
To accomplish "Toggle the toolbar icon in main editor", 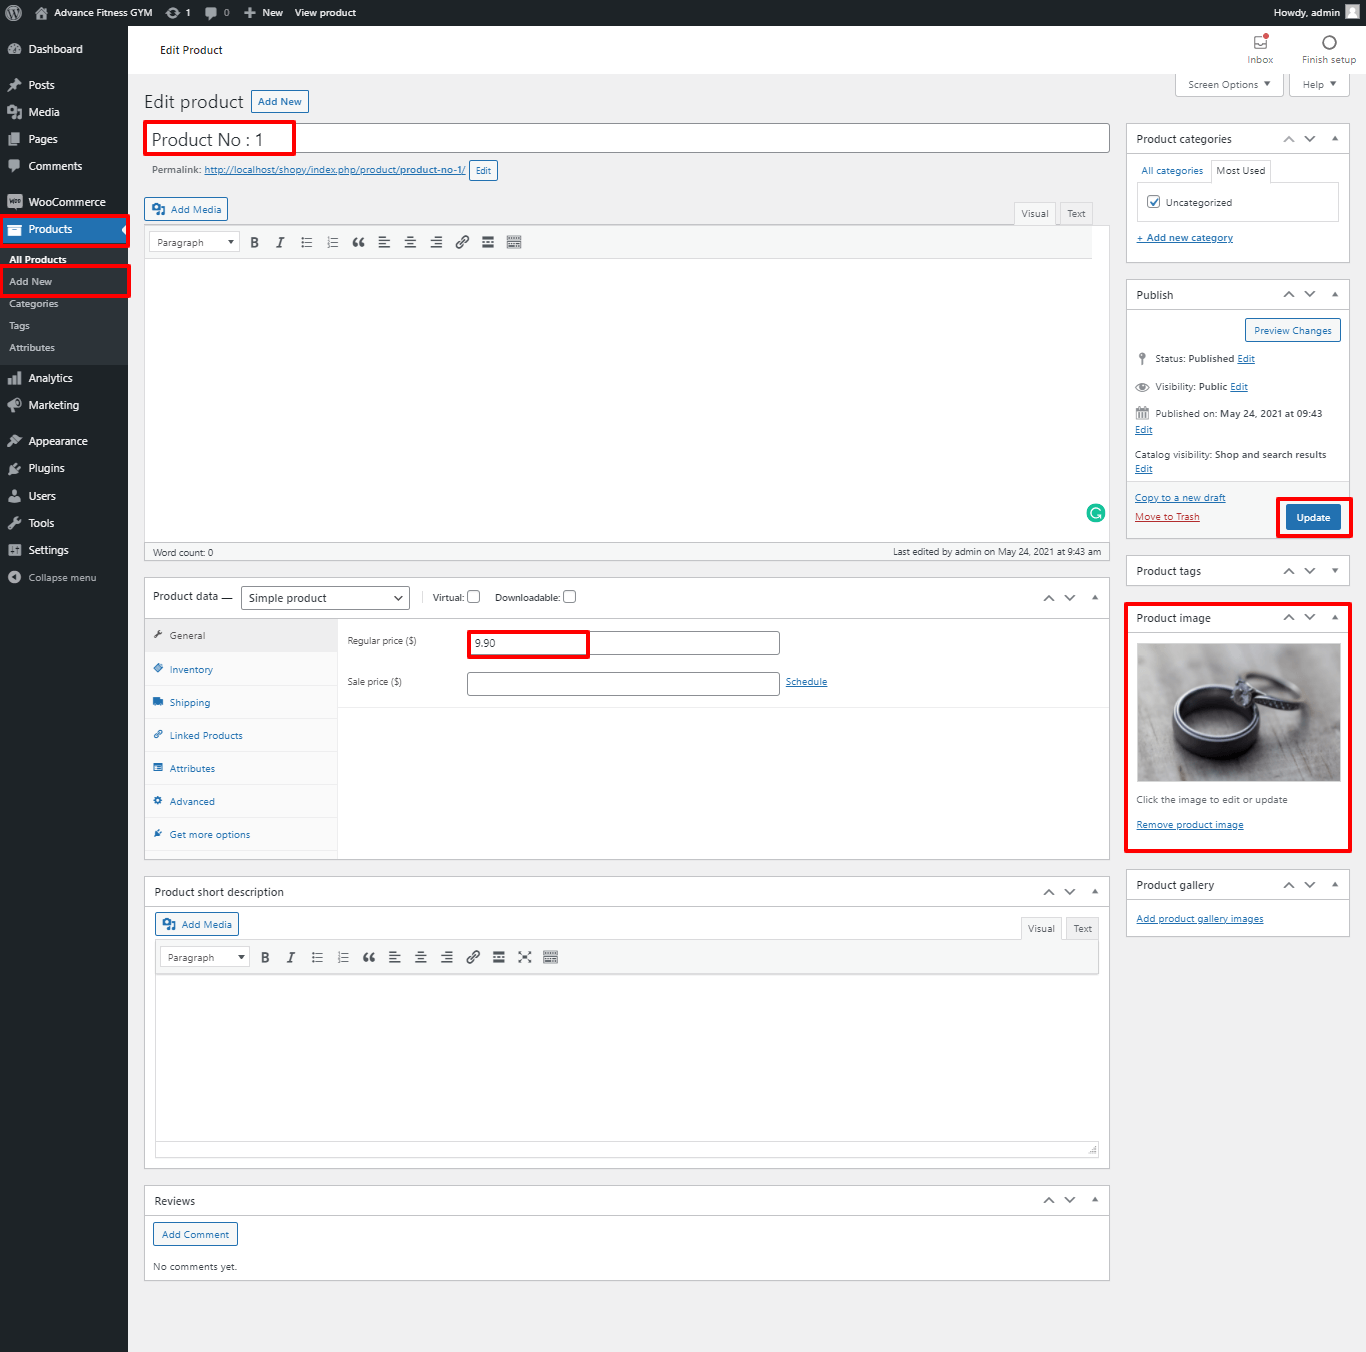I will [x=514, y=243].
